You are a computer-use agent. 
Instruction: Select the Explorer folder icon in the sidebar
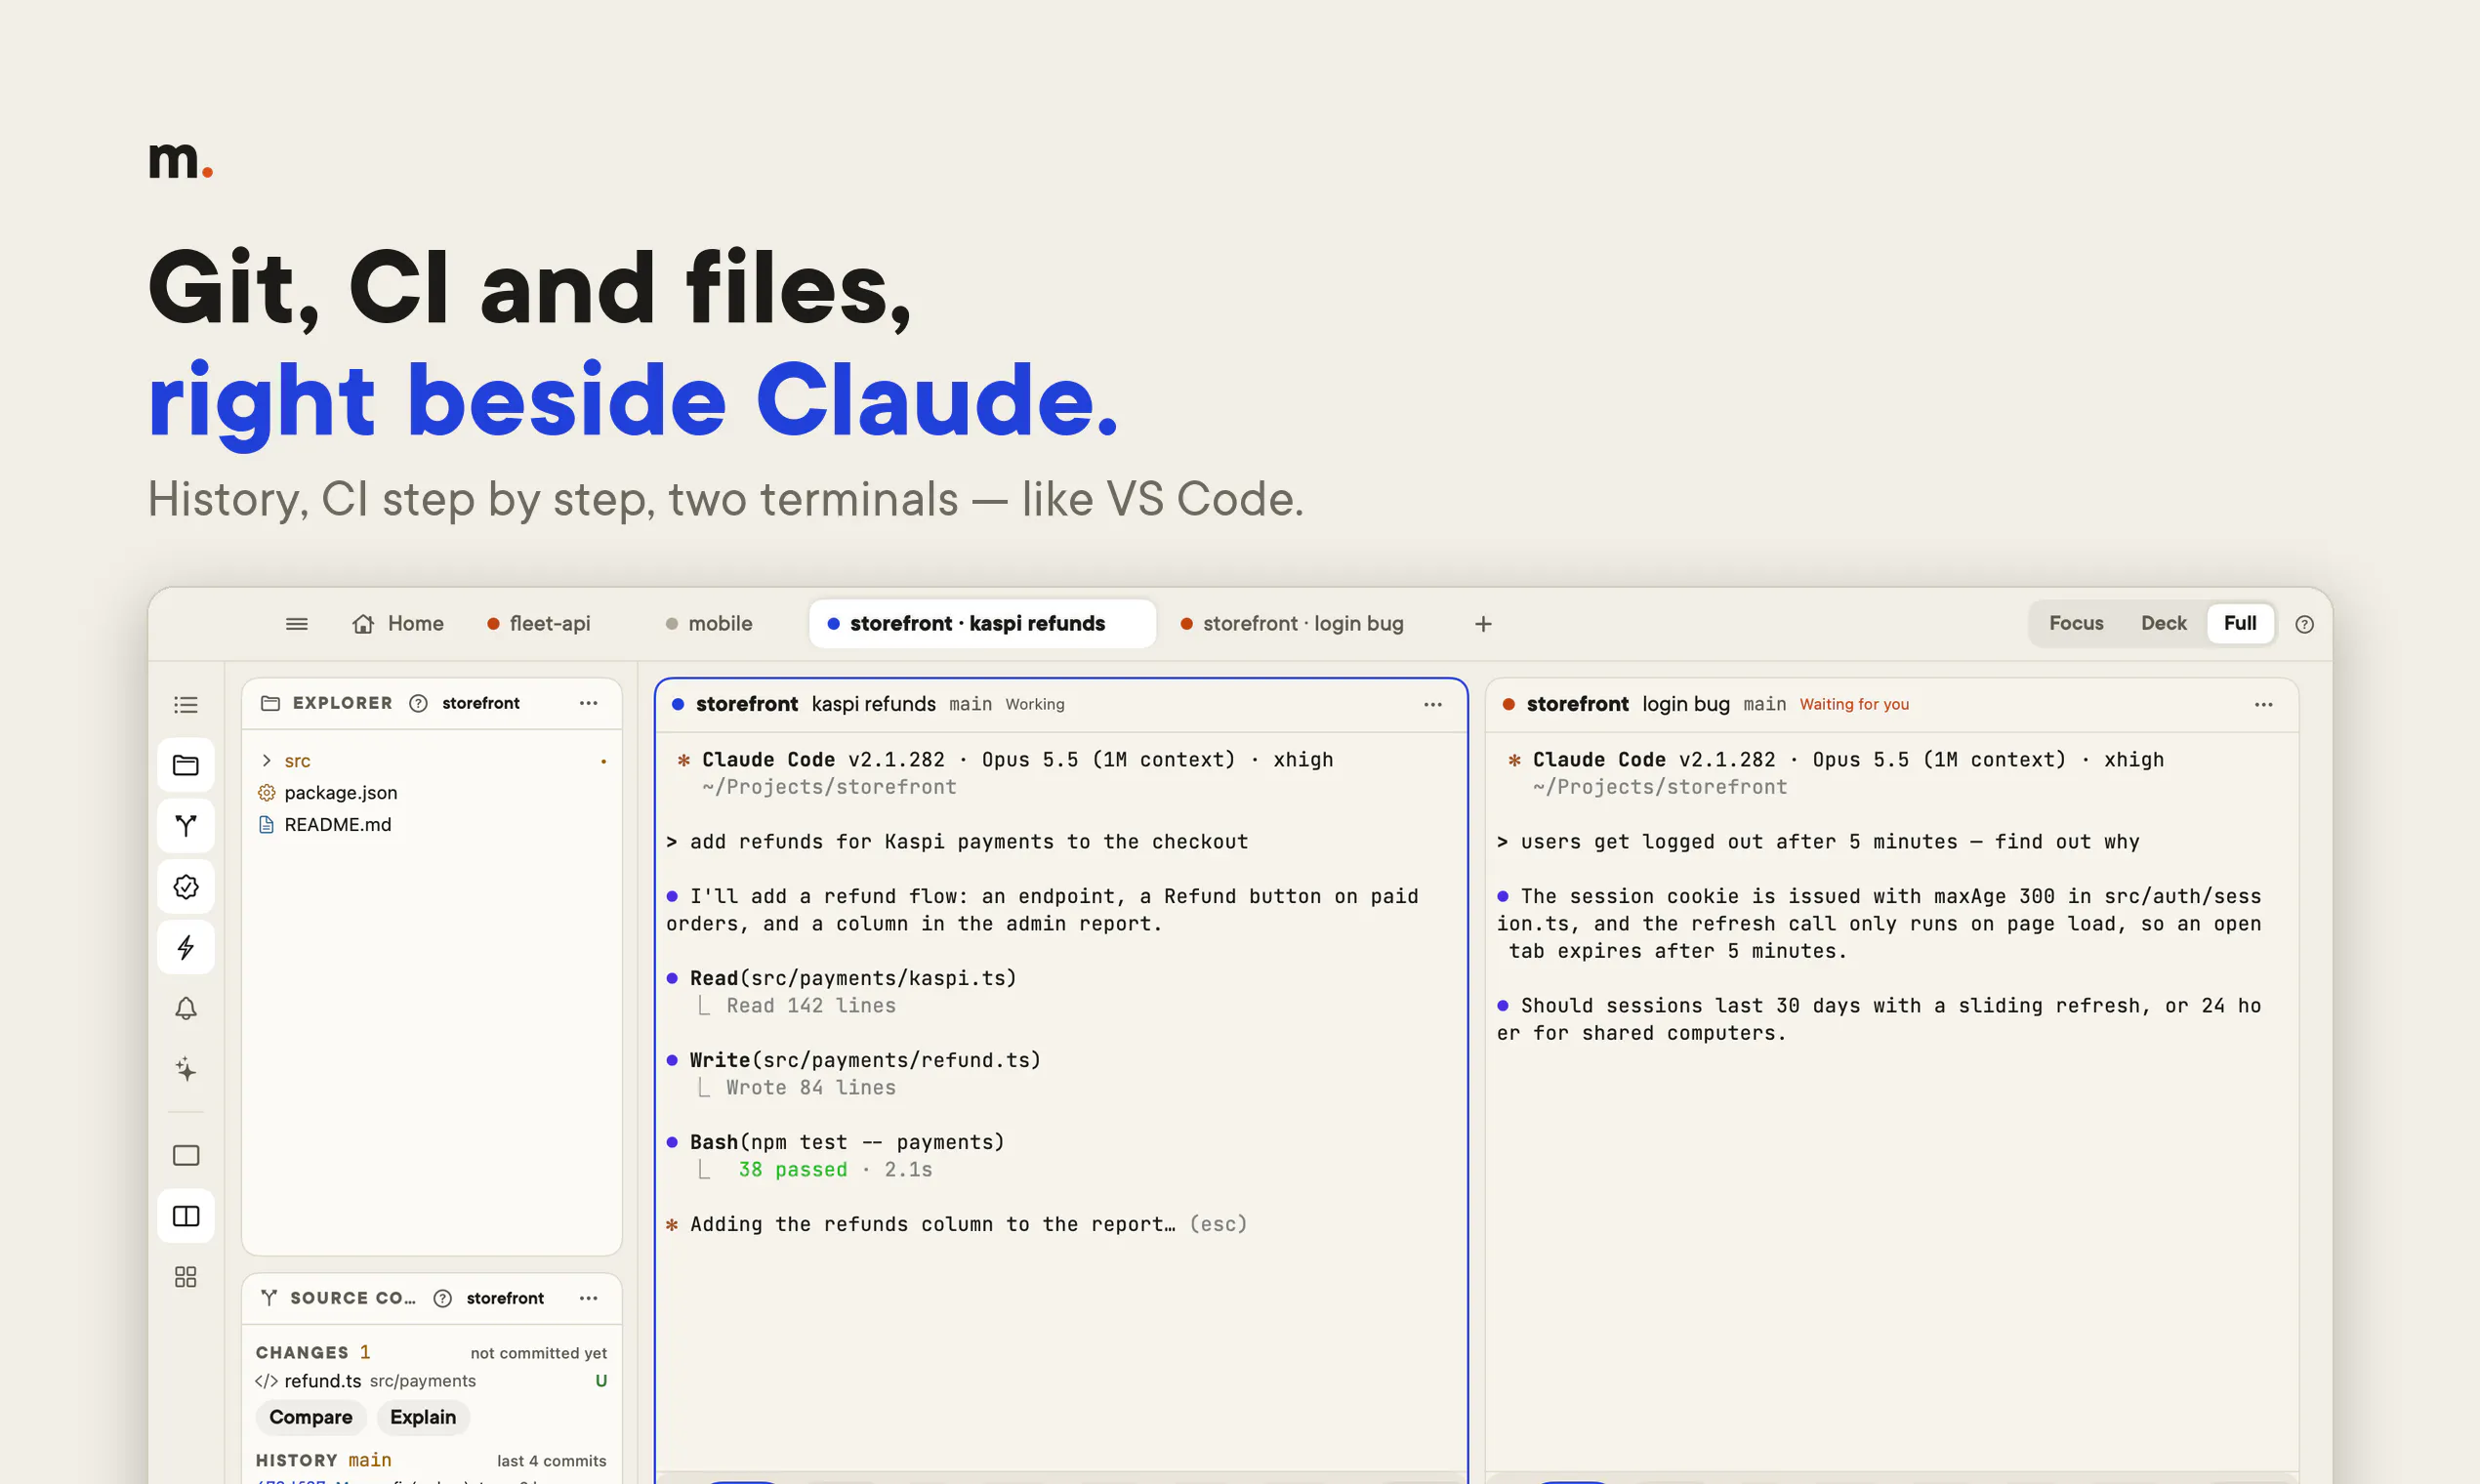tap(186, 765)
